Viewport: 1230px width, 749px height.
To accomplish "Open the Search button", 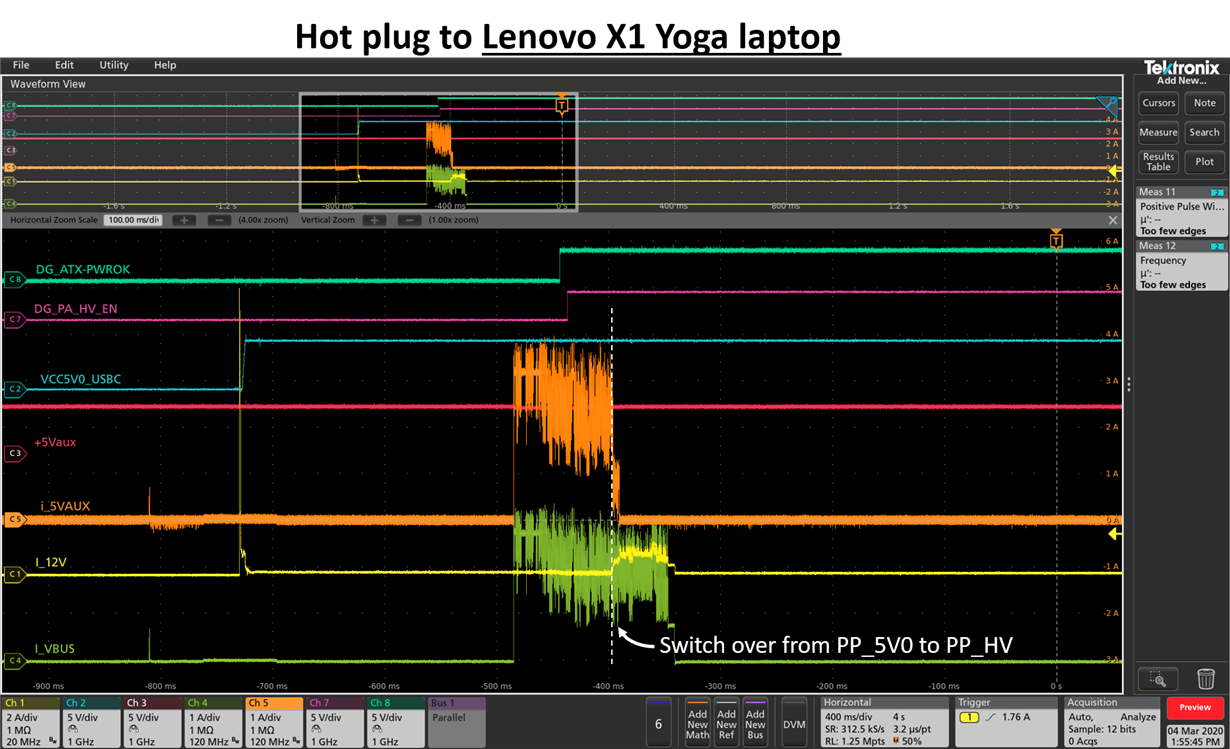I will click(1205, 132).
